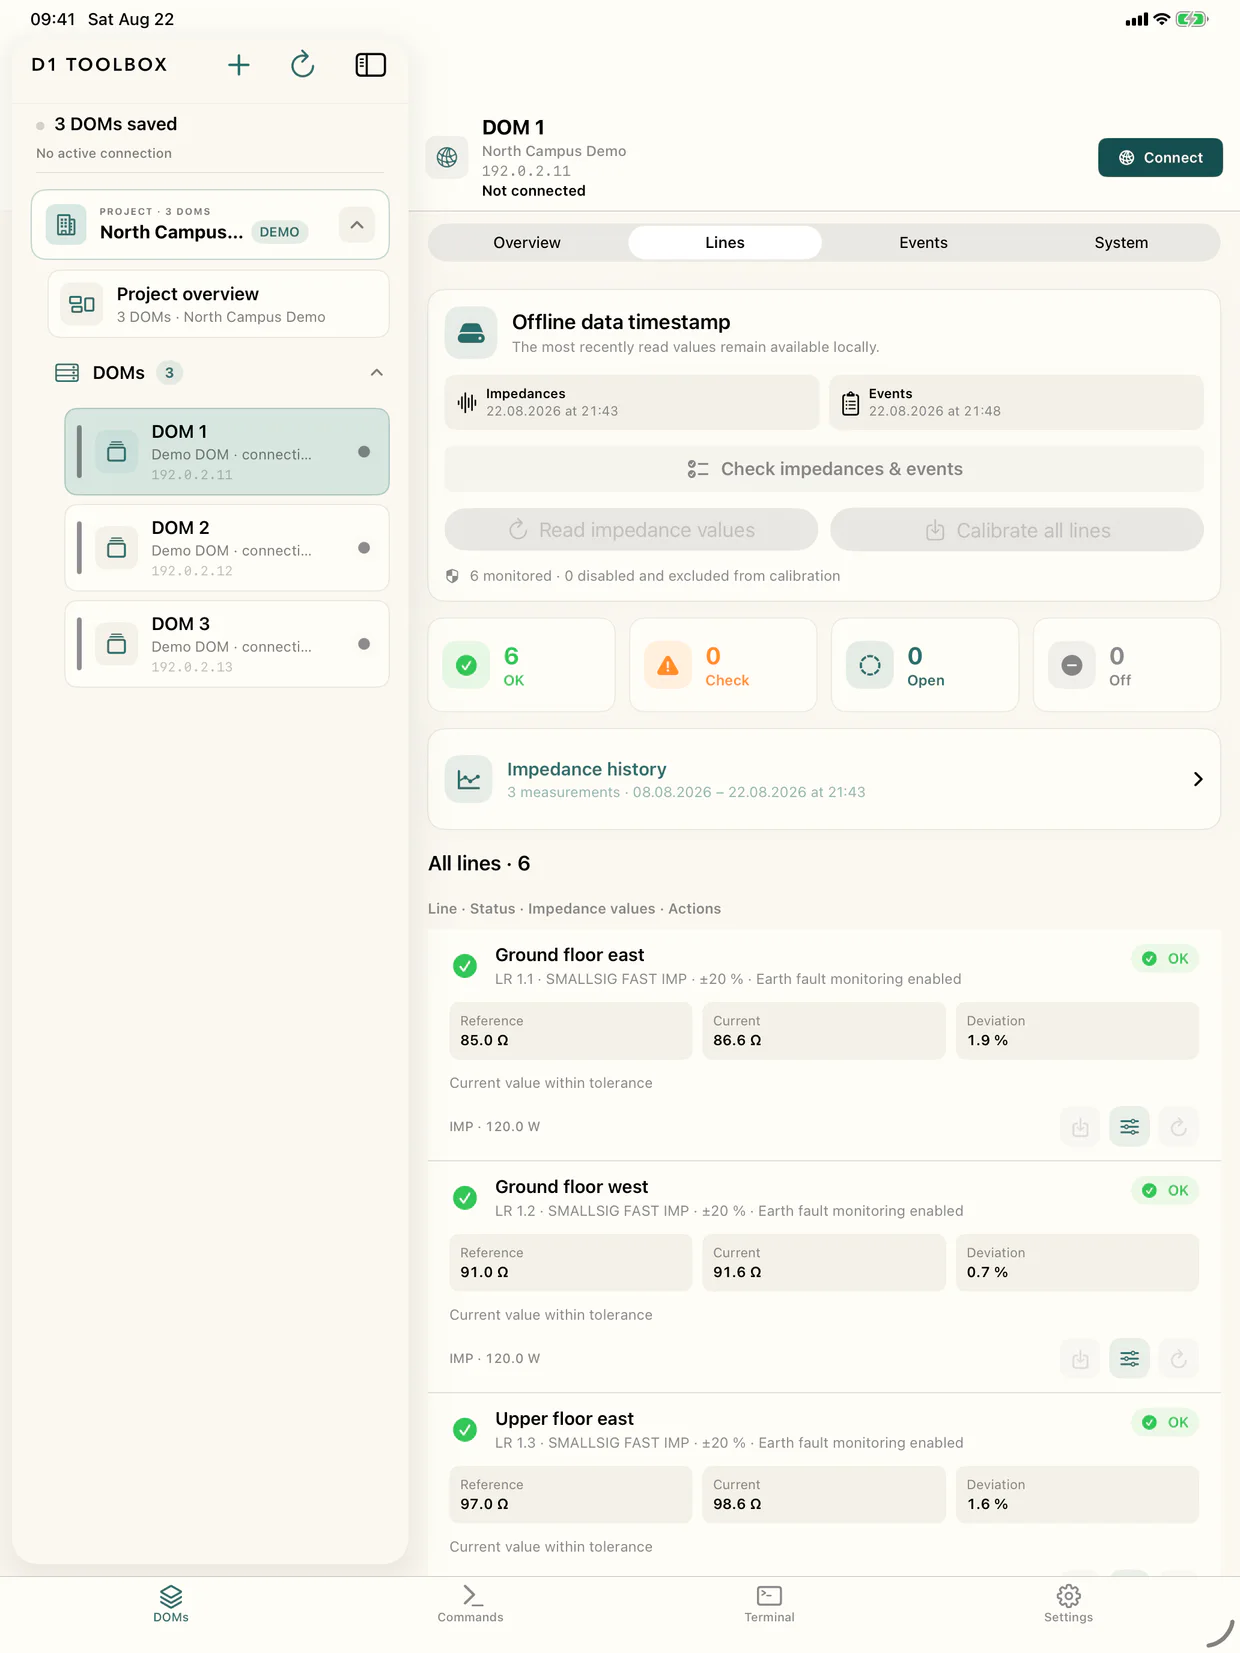
Task: Click the Connect button
Action: [1160, 158]
